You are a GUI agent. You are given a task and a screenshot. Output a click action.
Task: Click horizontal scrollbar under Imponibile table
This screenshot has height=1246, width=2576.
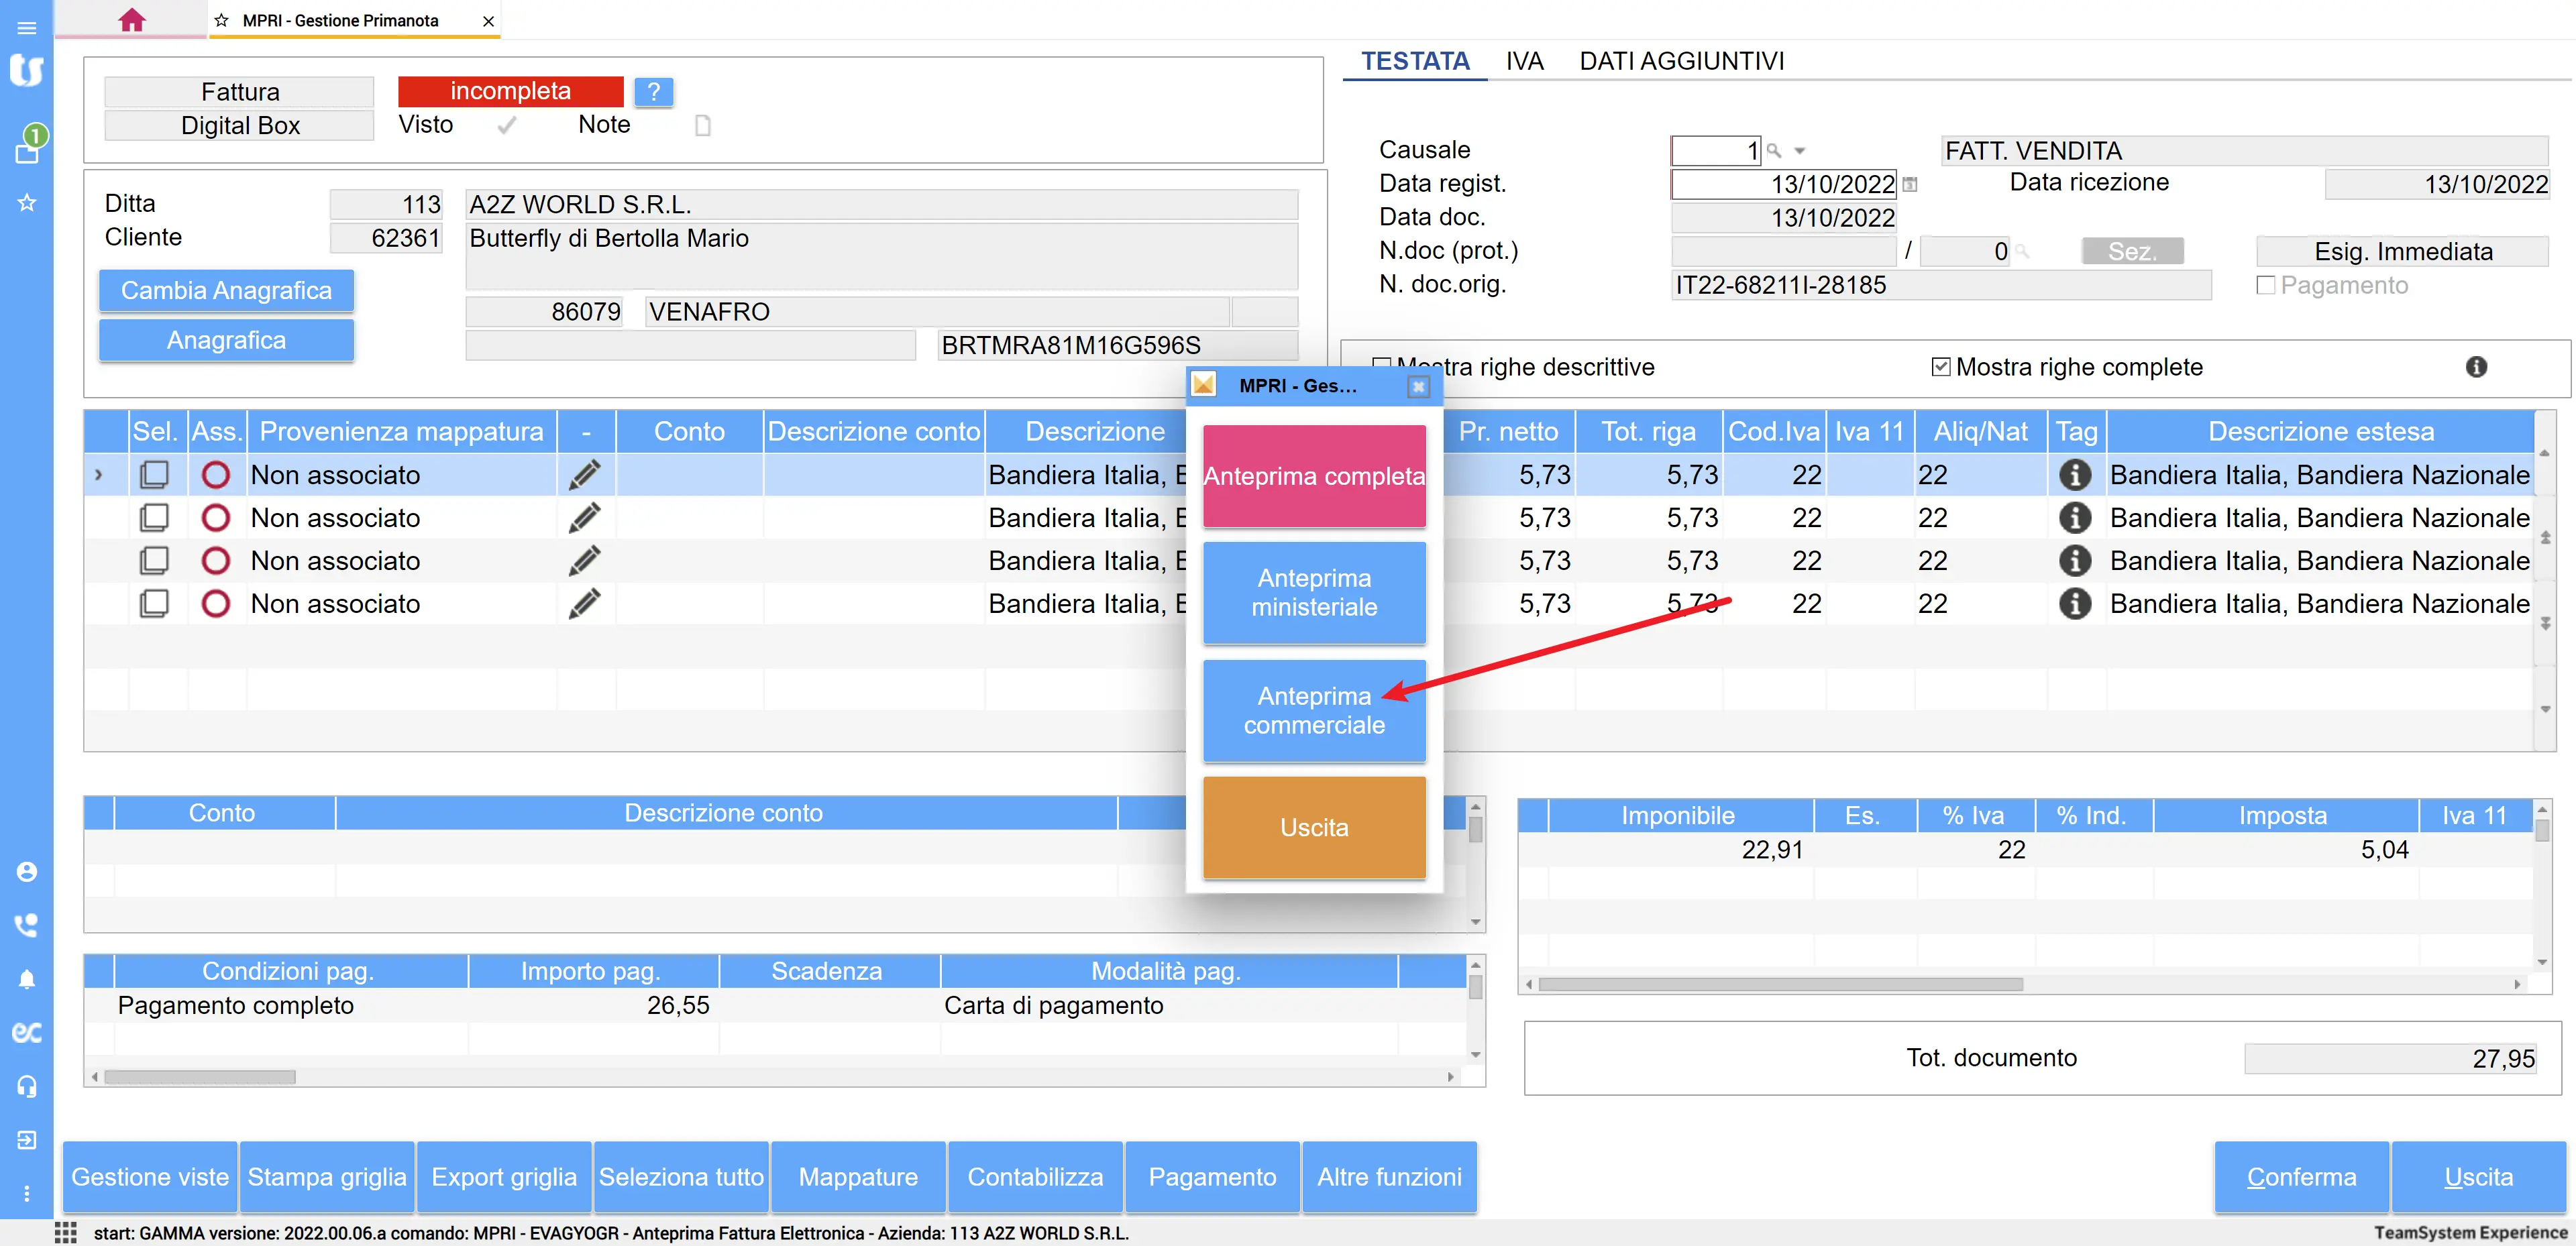[x=1780, y=984]
